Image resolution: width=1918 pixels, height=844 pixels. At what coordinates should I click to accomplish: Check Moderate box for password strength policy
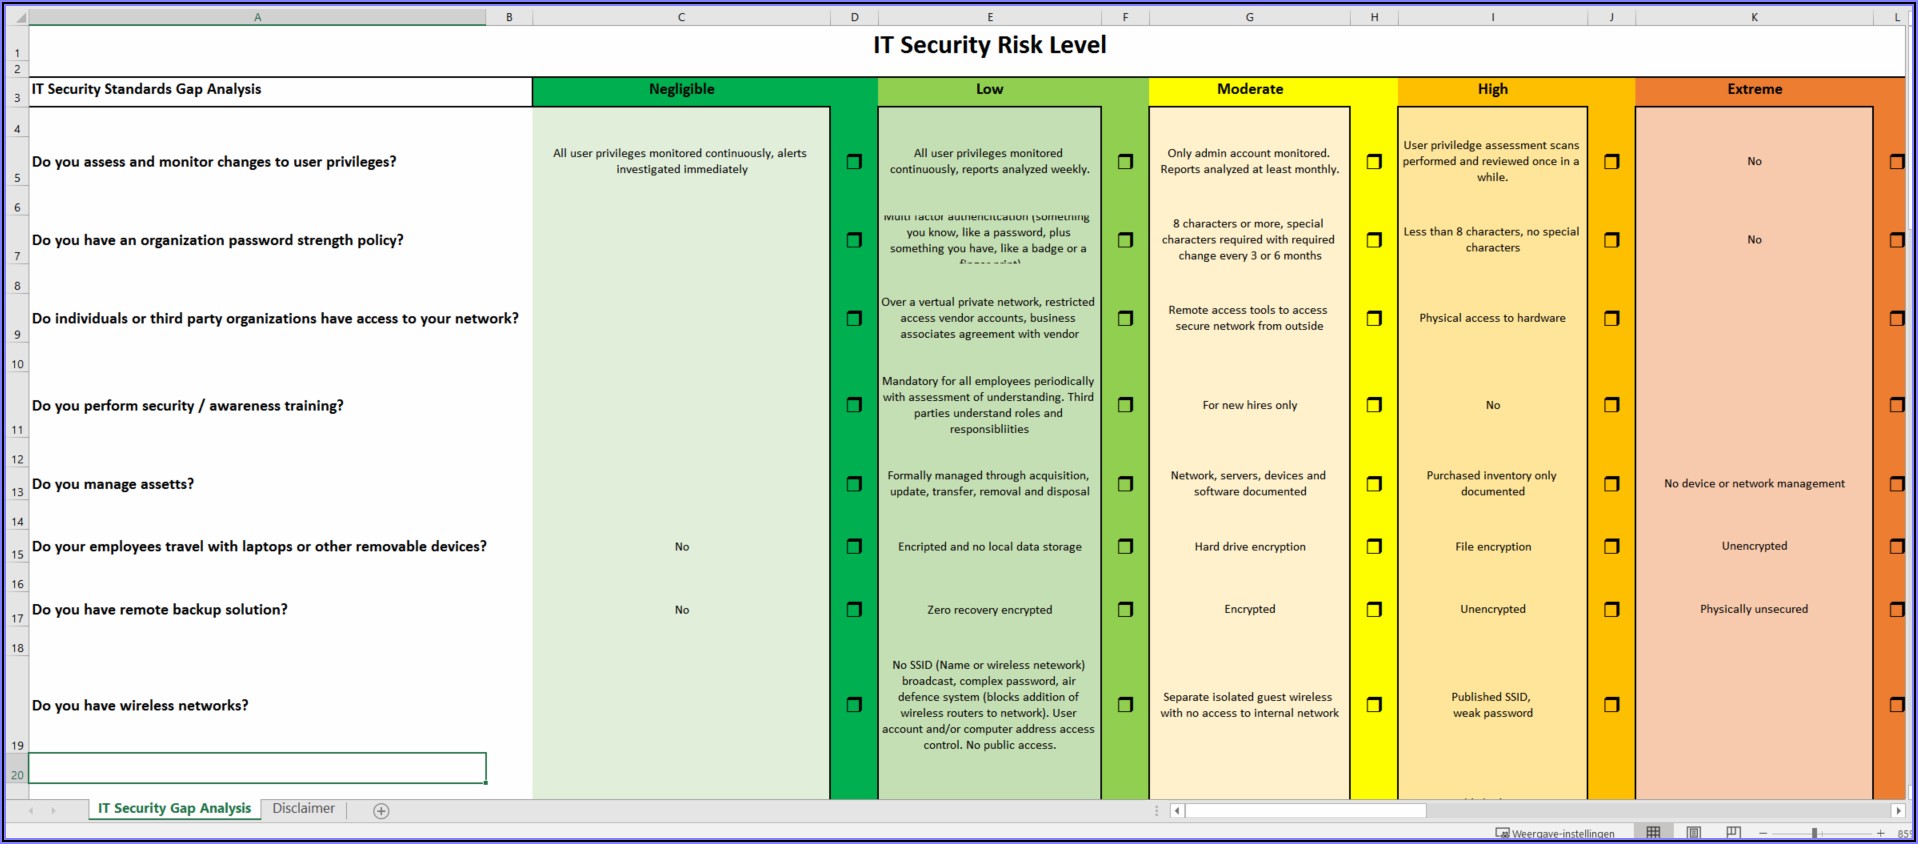click(1374, 240)
